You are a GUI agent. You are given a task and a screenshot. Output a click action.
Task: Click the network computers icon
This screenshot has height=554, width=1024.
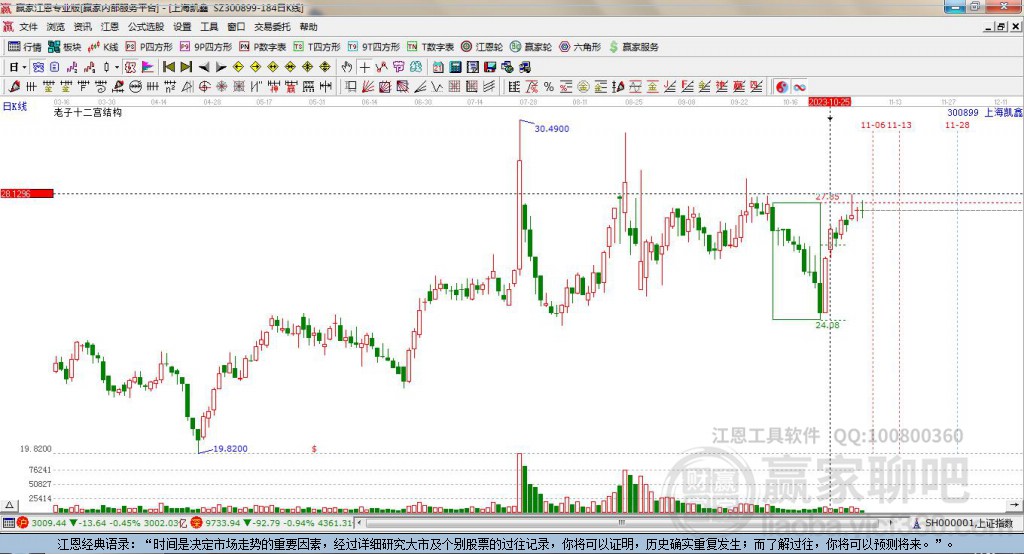click(526, 67)
